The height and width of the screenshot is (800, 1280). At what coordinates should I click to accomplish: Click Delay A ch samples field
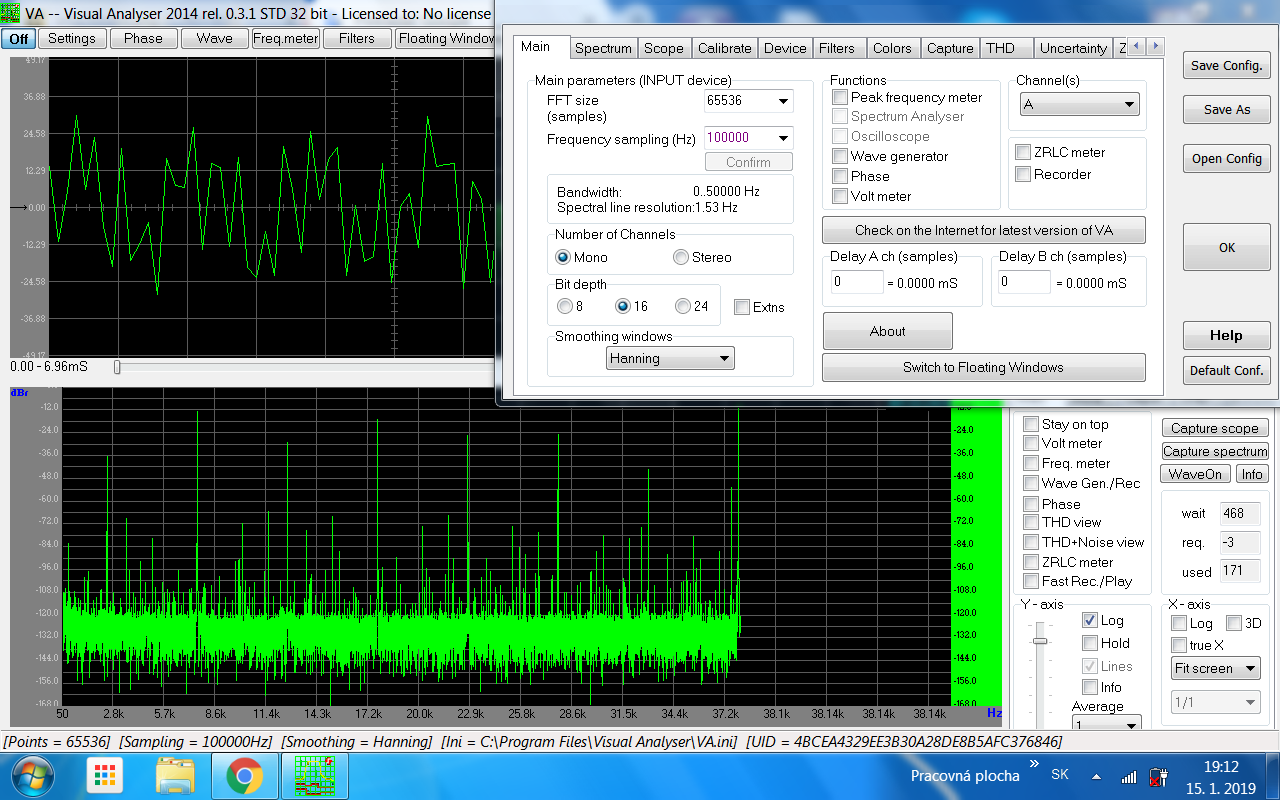coord(856,283)
